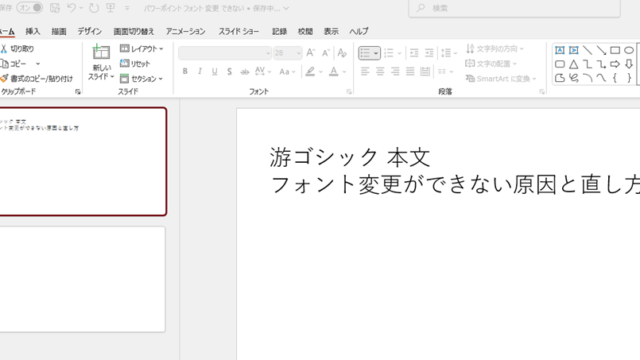Select the right arrow shape
640x360 pixels.
[x=615, y=64]
